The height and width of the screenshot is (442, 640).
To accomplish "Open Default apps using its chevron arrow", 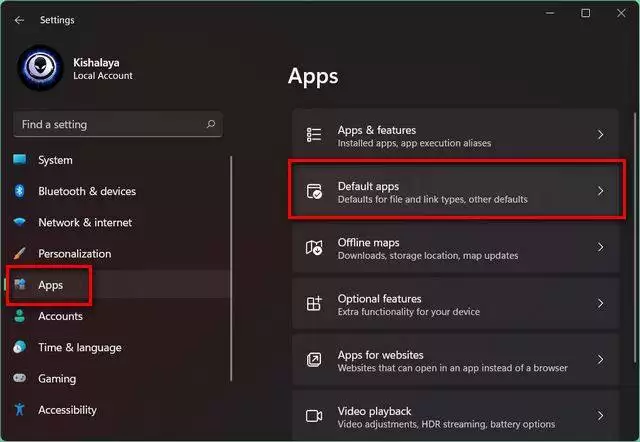I will (x=600, y=191).
